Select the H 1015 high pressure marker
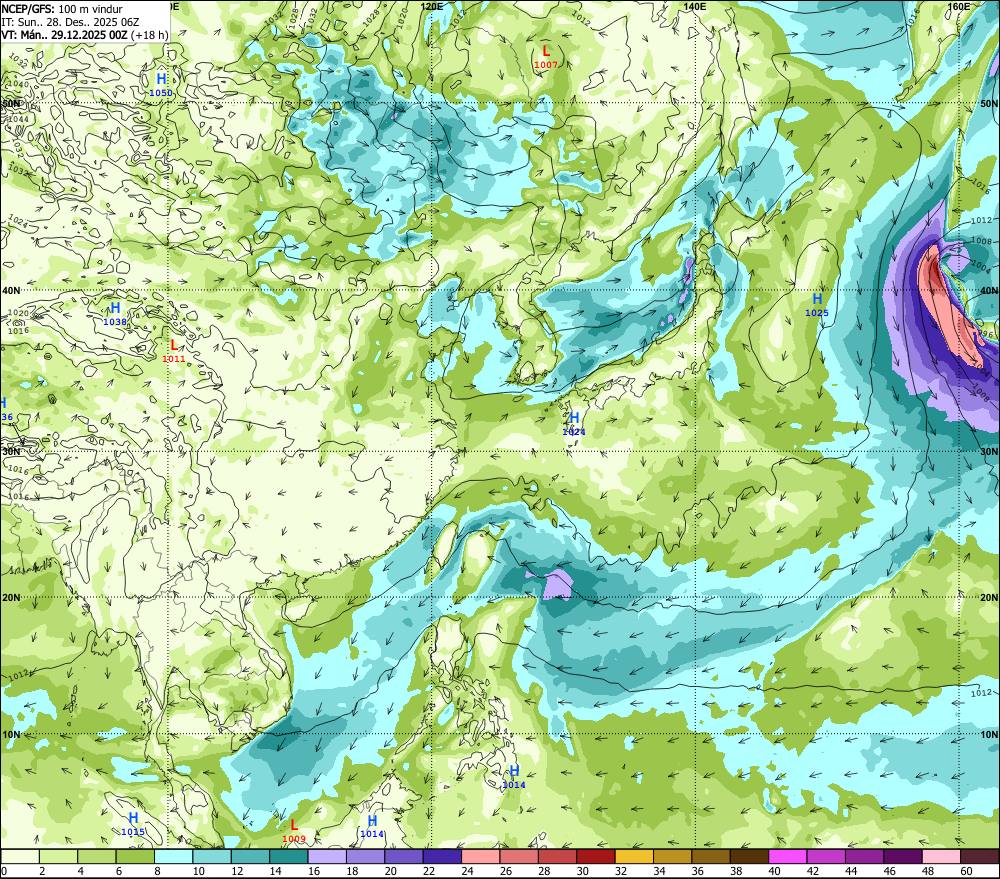 (133, 824)
